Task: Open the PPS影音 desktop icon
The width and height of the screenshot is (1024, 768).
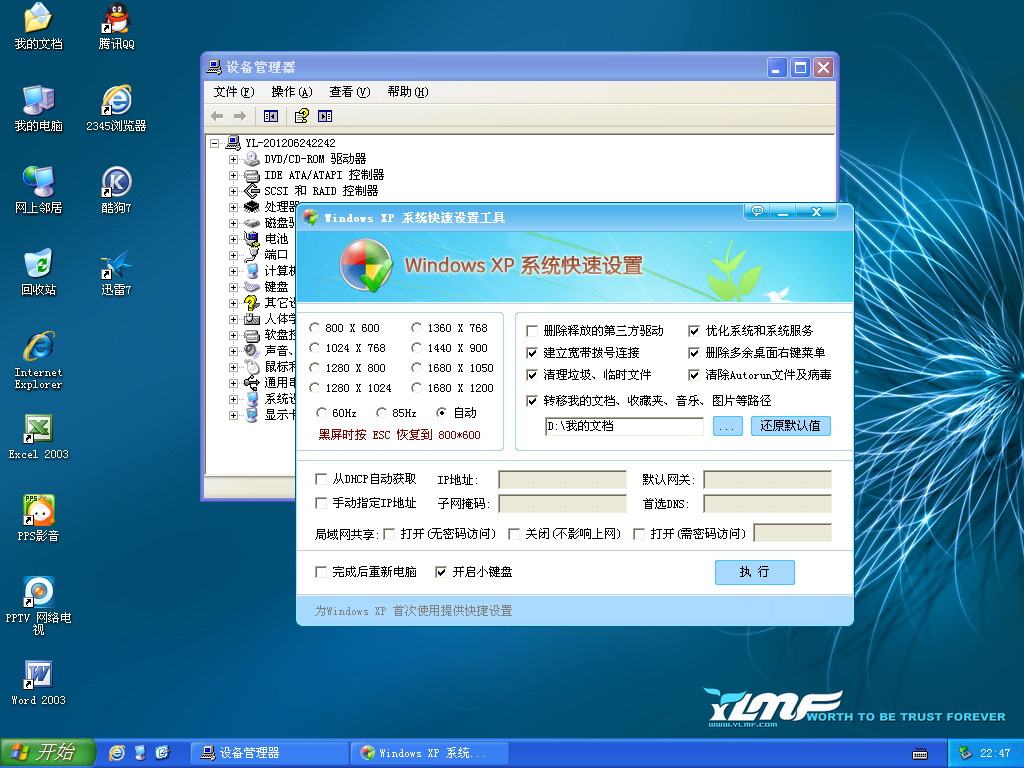Action: tap(38, 512)
